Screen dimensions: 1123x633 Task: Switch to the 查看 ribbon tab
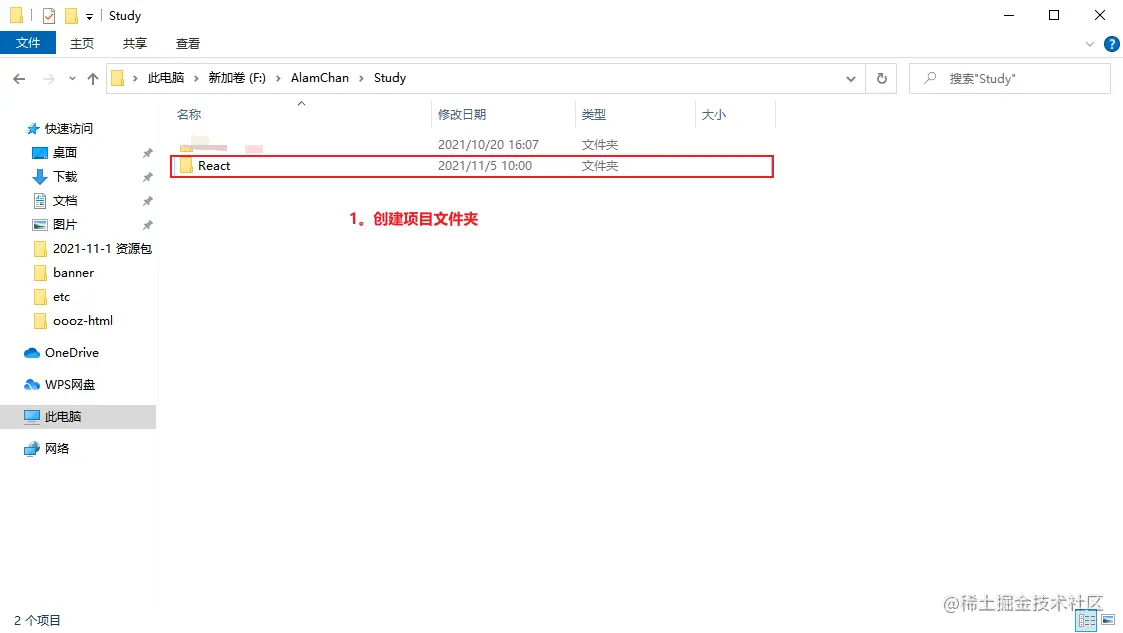tap(188, 44)
